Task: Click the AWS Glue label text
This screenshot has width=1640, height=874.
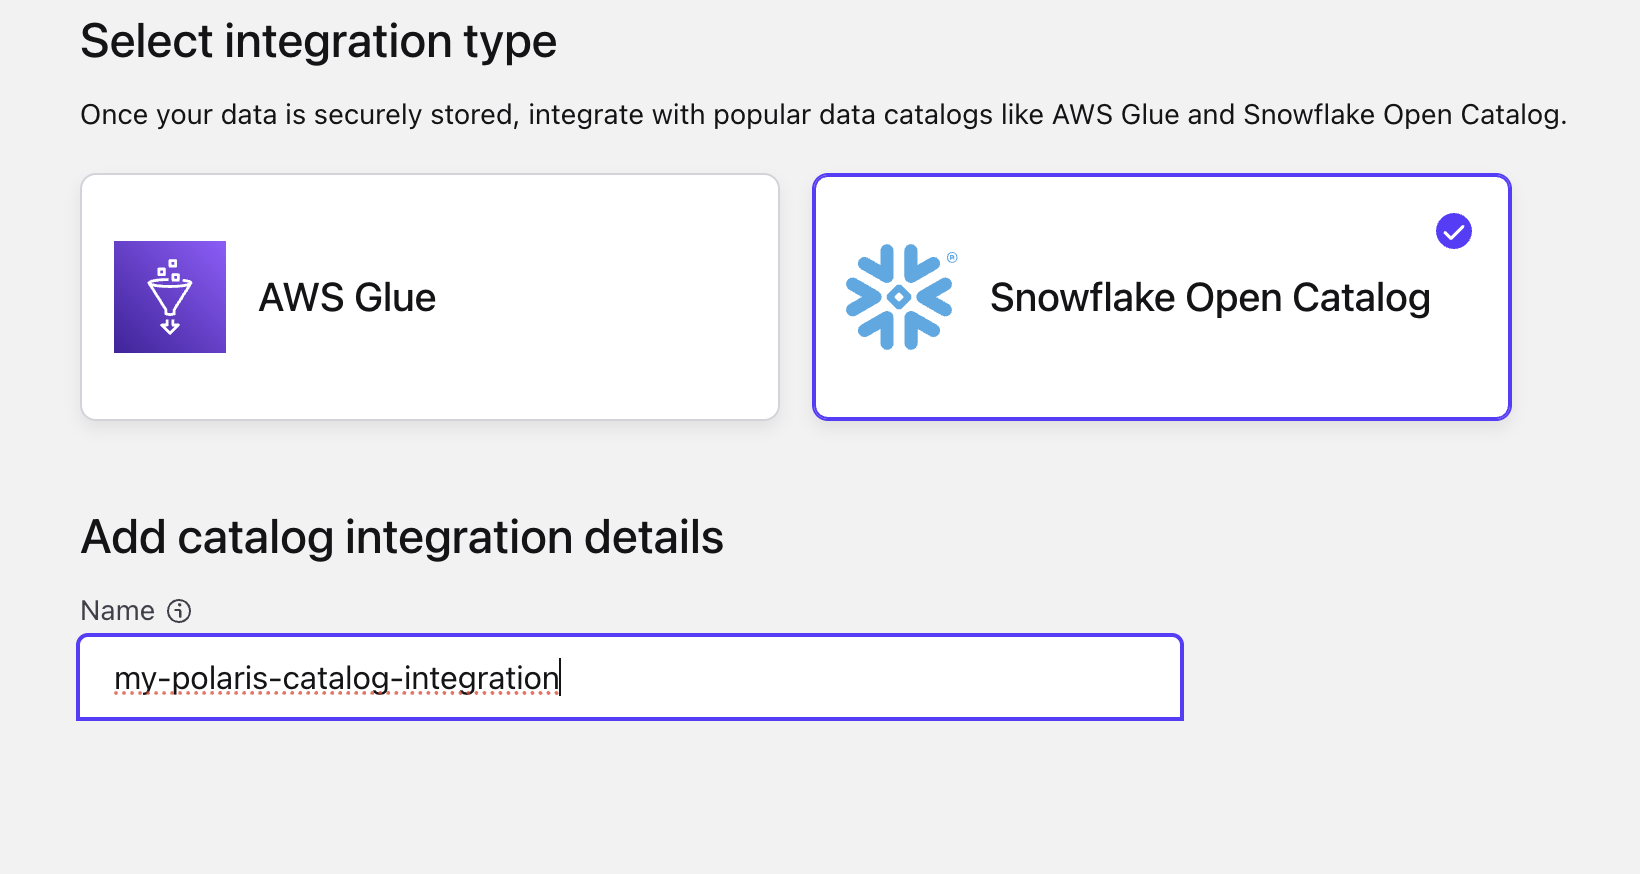Action: pyautogui.click(x=347, y=298)
